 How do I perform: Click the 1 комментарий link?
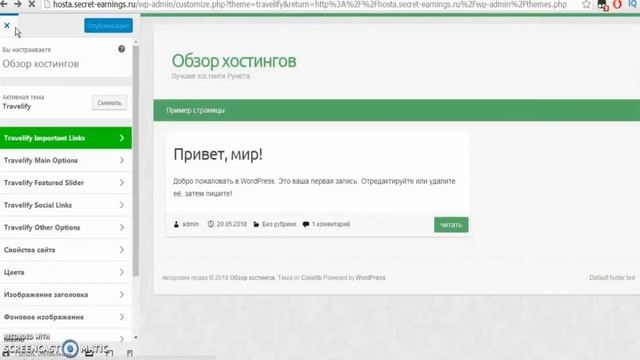click(x=331, y=224)
